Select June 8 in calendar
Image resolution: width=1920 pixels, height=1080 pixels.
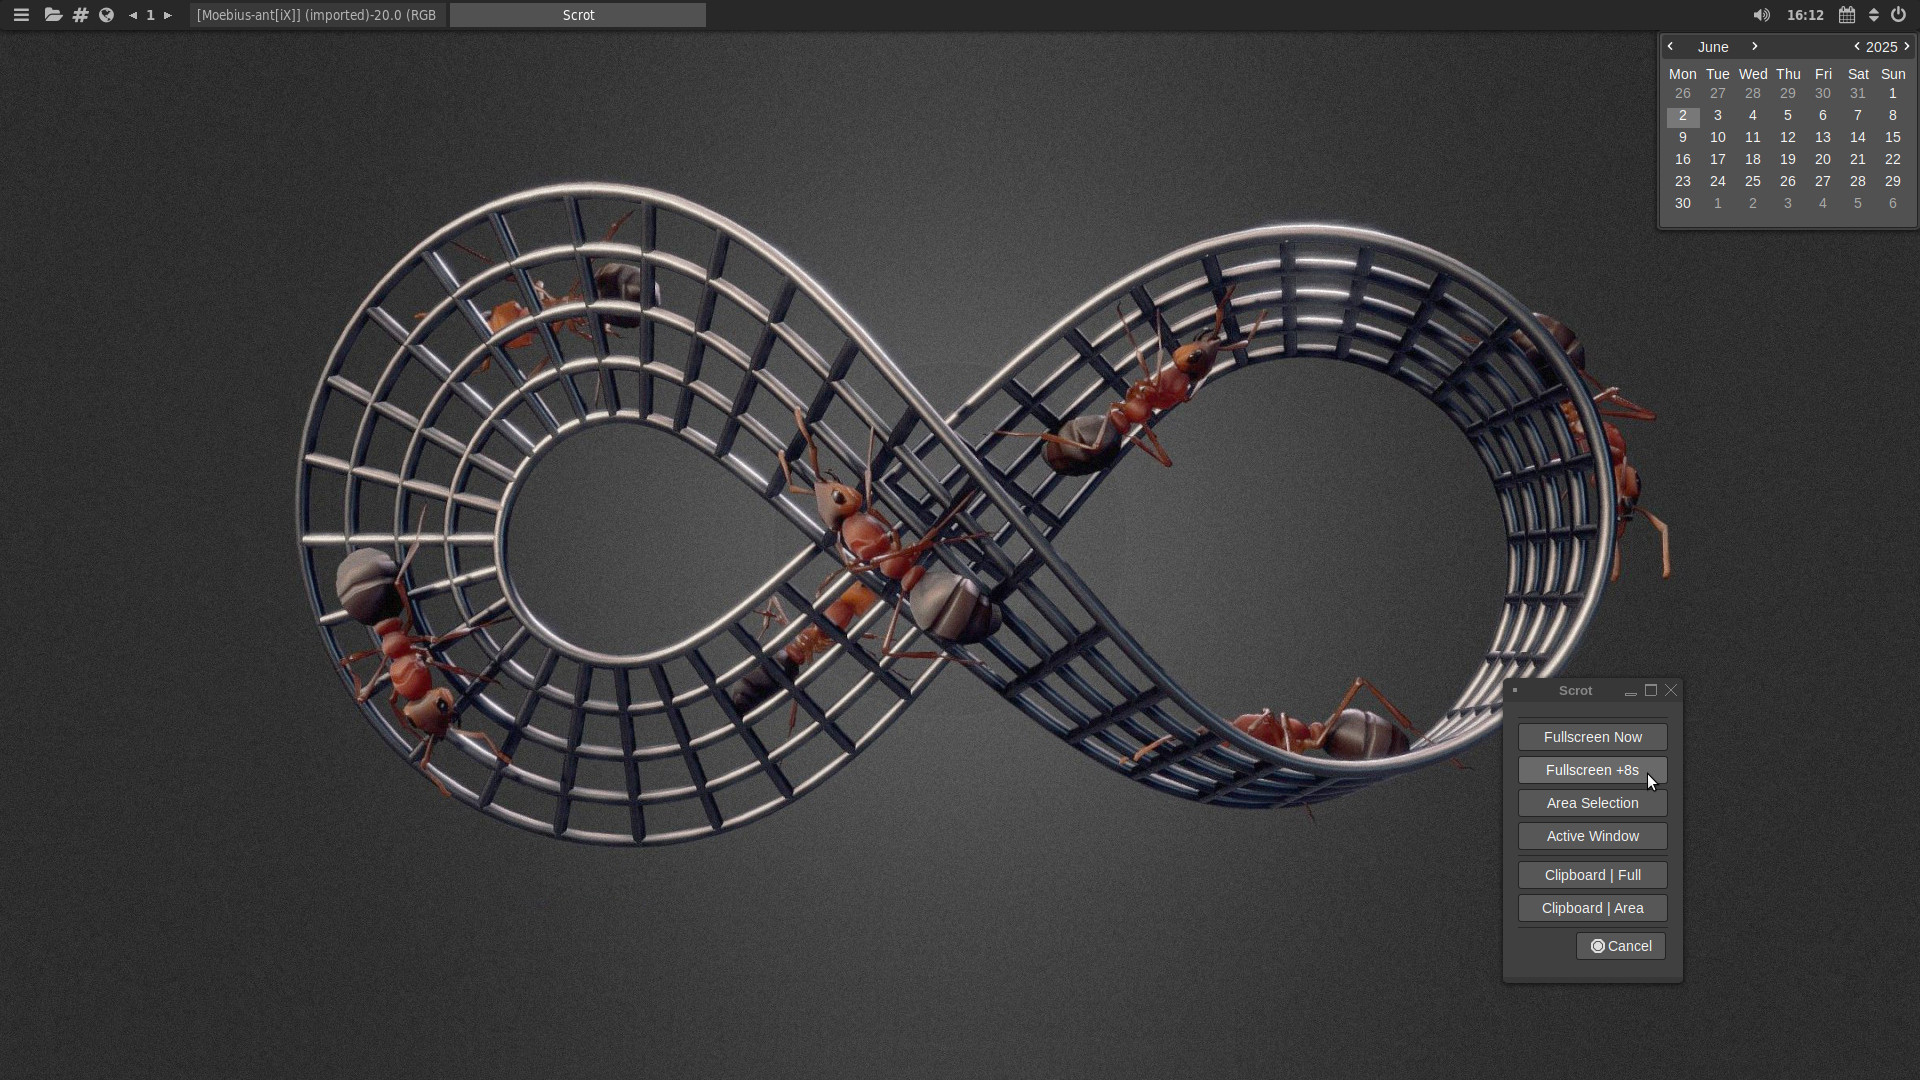[x=1893, y=116]
